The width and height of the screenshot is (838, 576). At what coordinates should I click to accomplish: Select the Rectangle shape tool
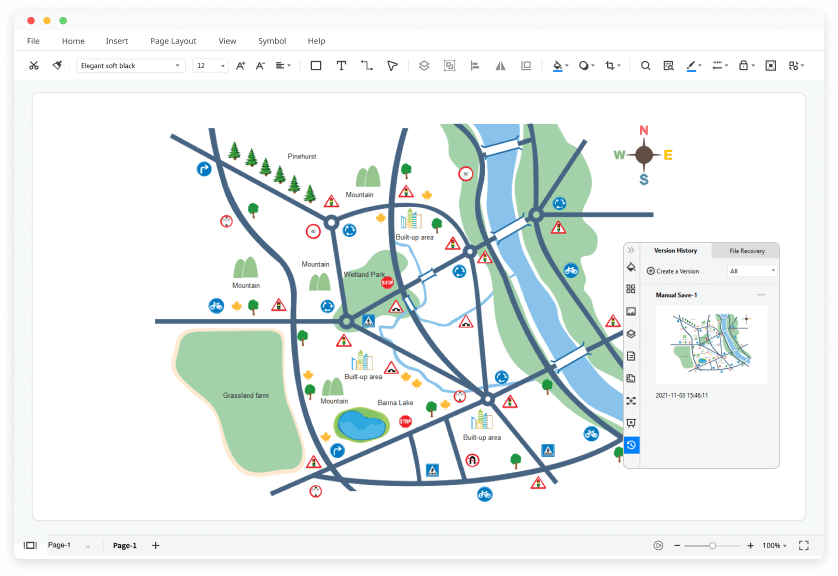coord(316,65)
